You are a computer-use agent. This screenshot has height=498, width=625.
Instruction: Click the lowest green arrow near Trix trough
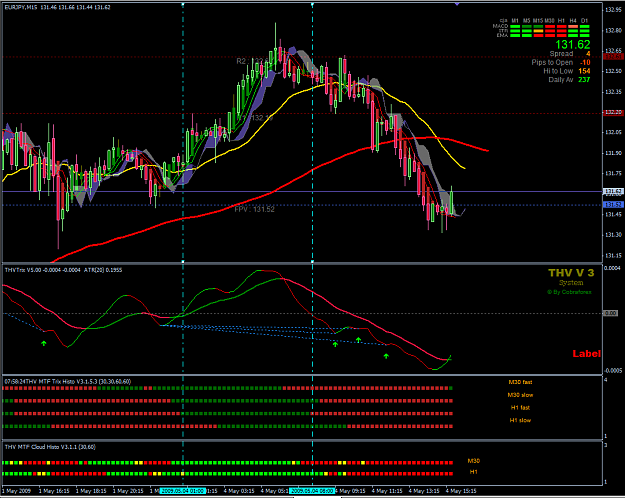coord(386,356)
